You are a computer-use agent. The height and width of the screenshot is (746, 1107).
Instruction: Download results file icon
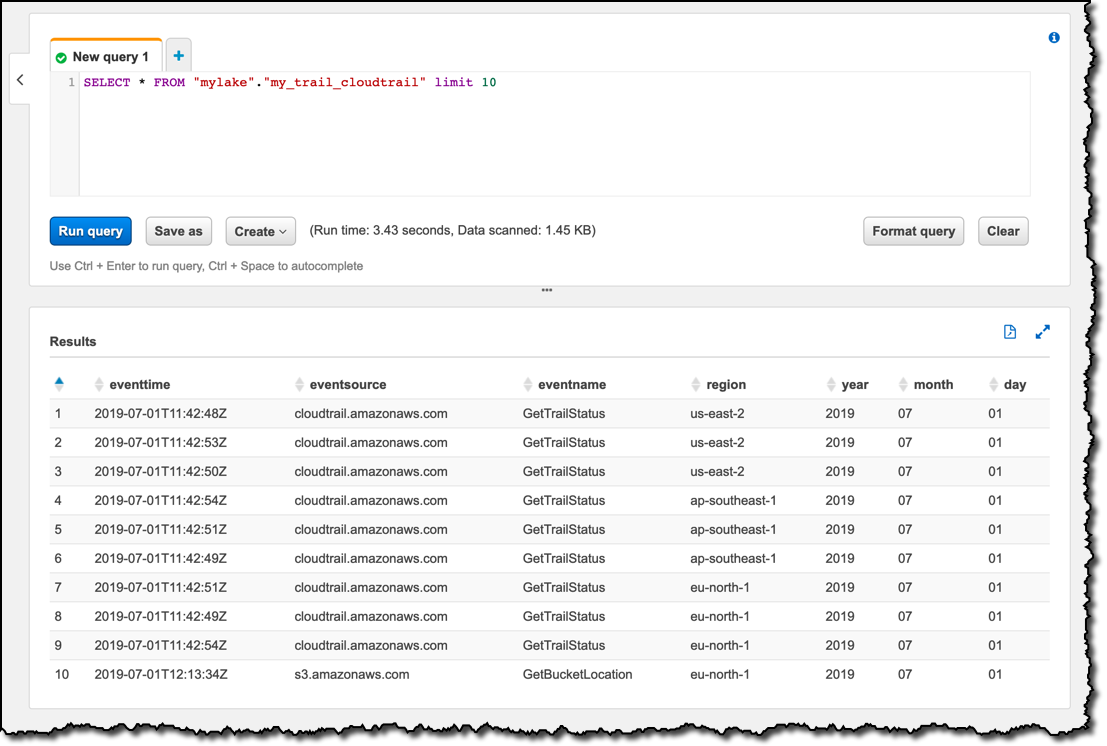[1010, 332]
